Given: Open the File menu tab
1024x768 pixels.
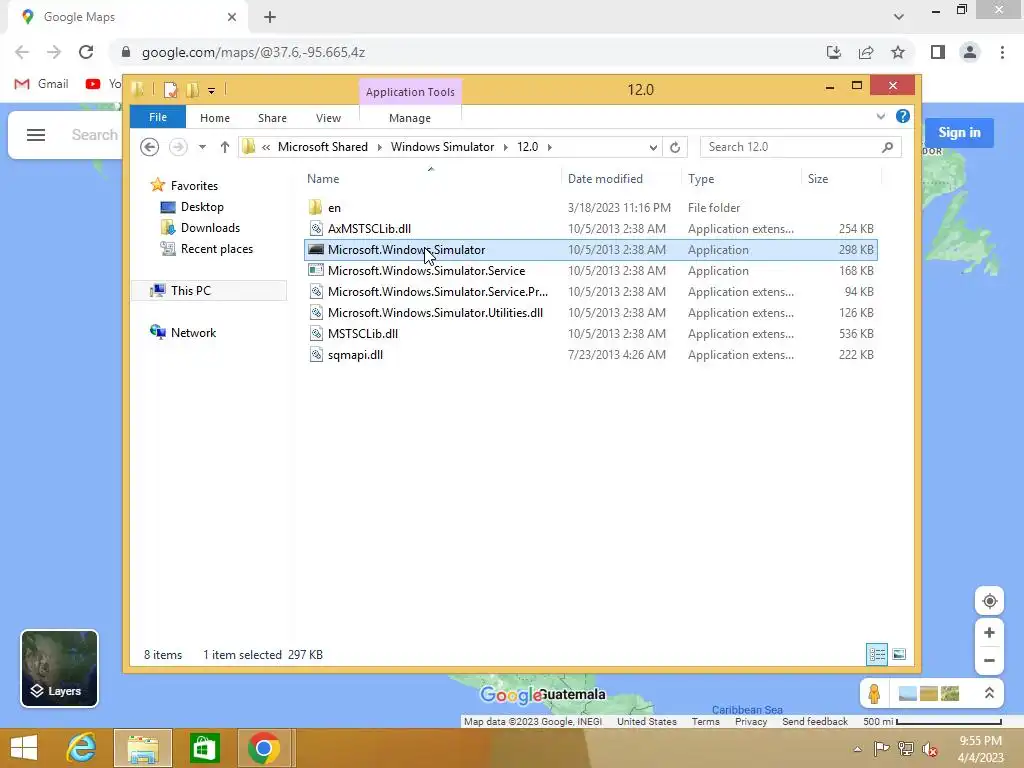Looking at the screenshot, I should click(158, 118).
